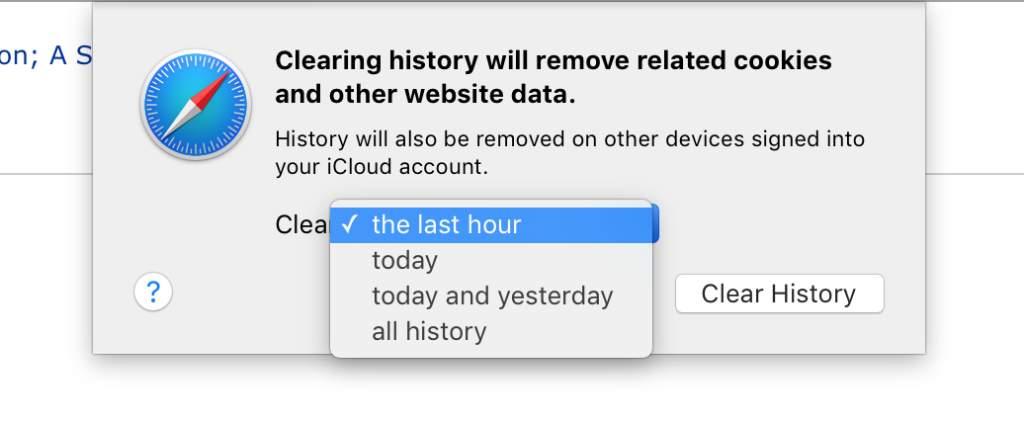Click the Safari compass icon
The width and height of the screenshot is (1024, 423).
pyautogui.click(x=196, y=104)
